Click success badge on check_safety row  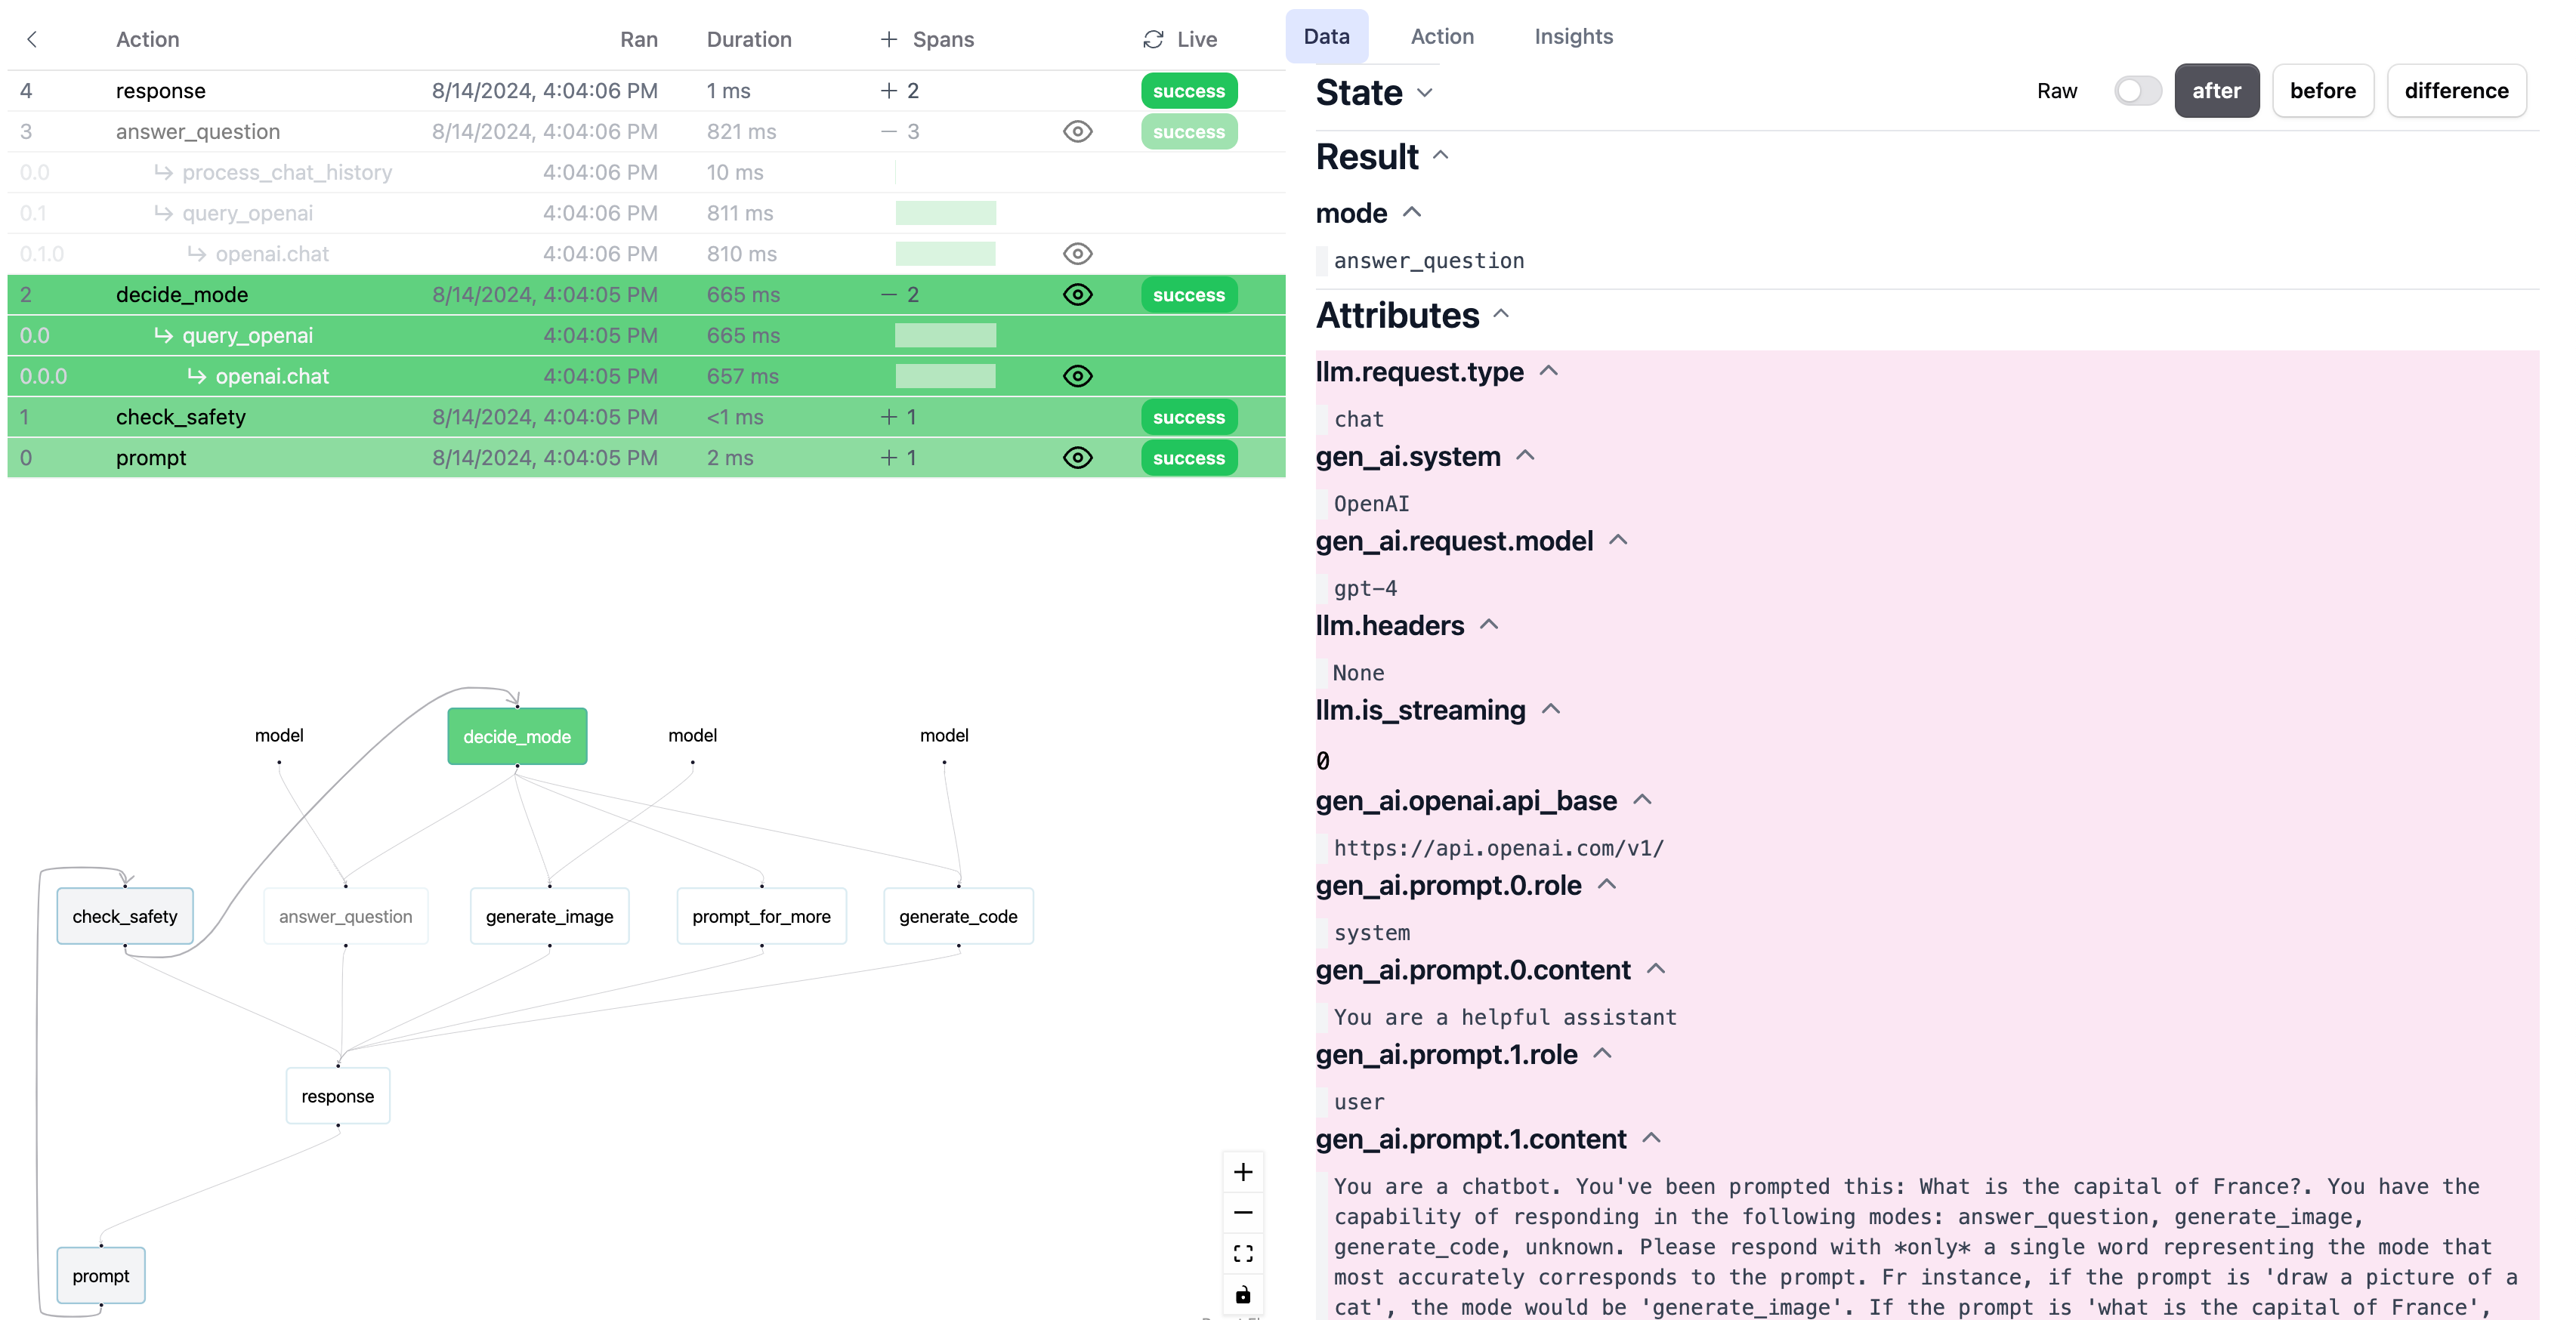[x=1189, y=417]
